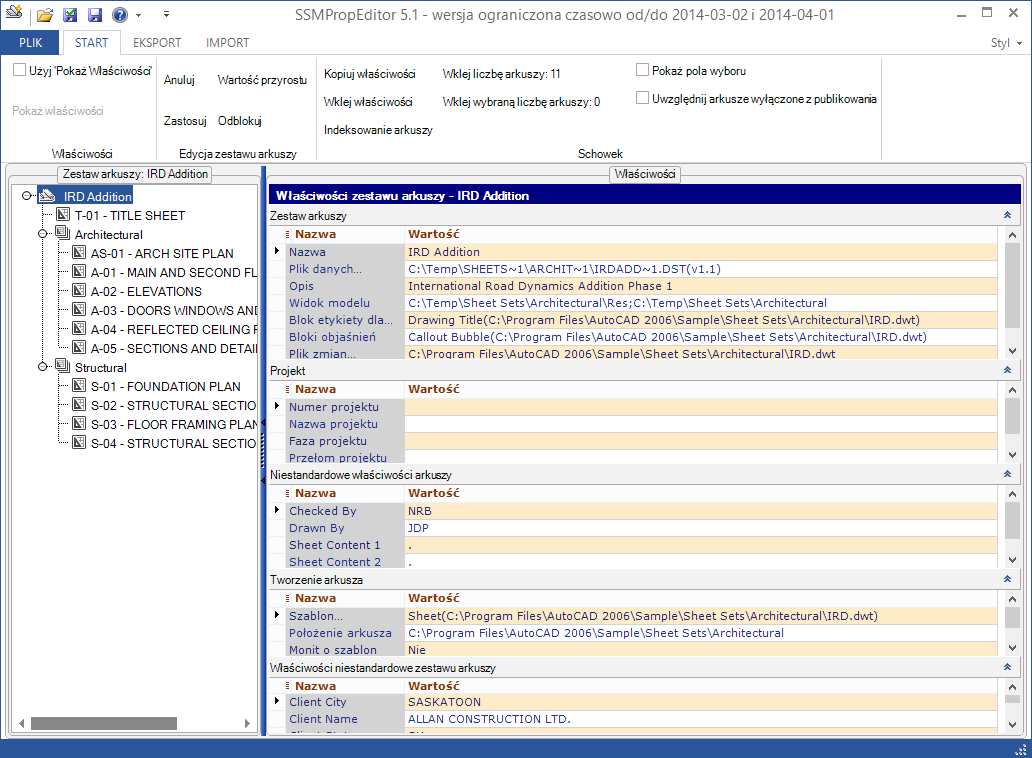Click down arrow of Zestaw arkuszy grid scrollbar
1032x758 pixels.
1012,351
